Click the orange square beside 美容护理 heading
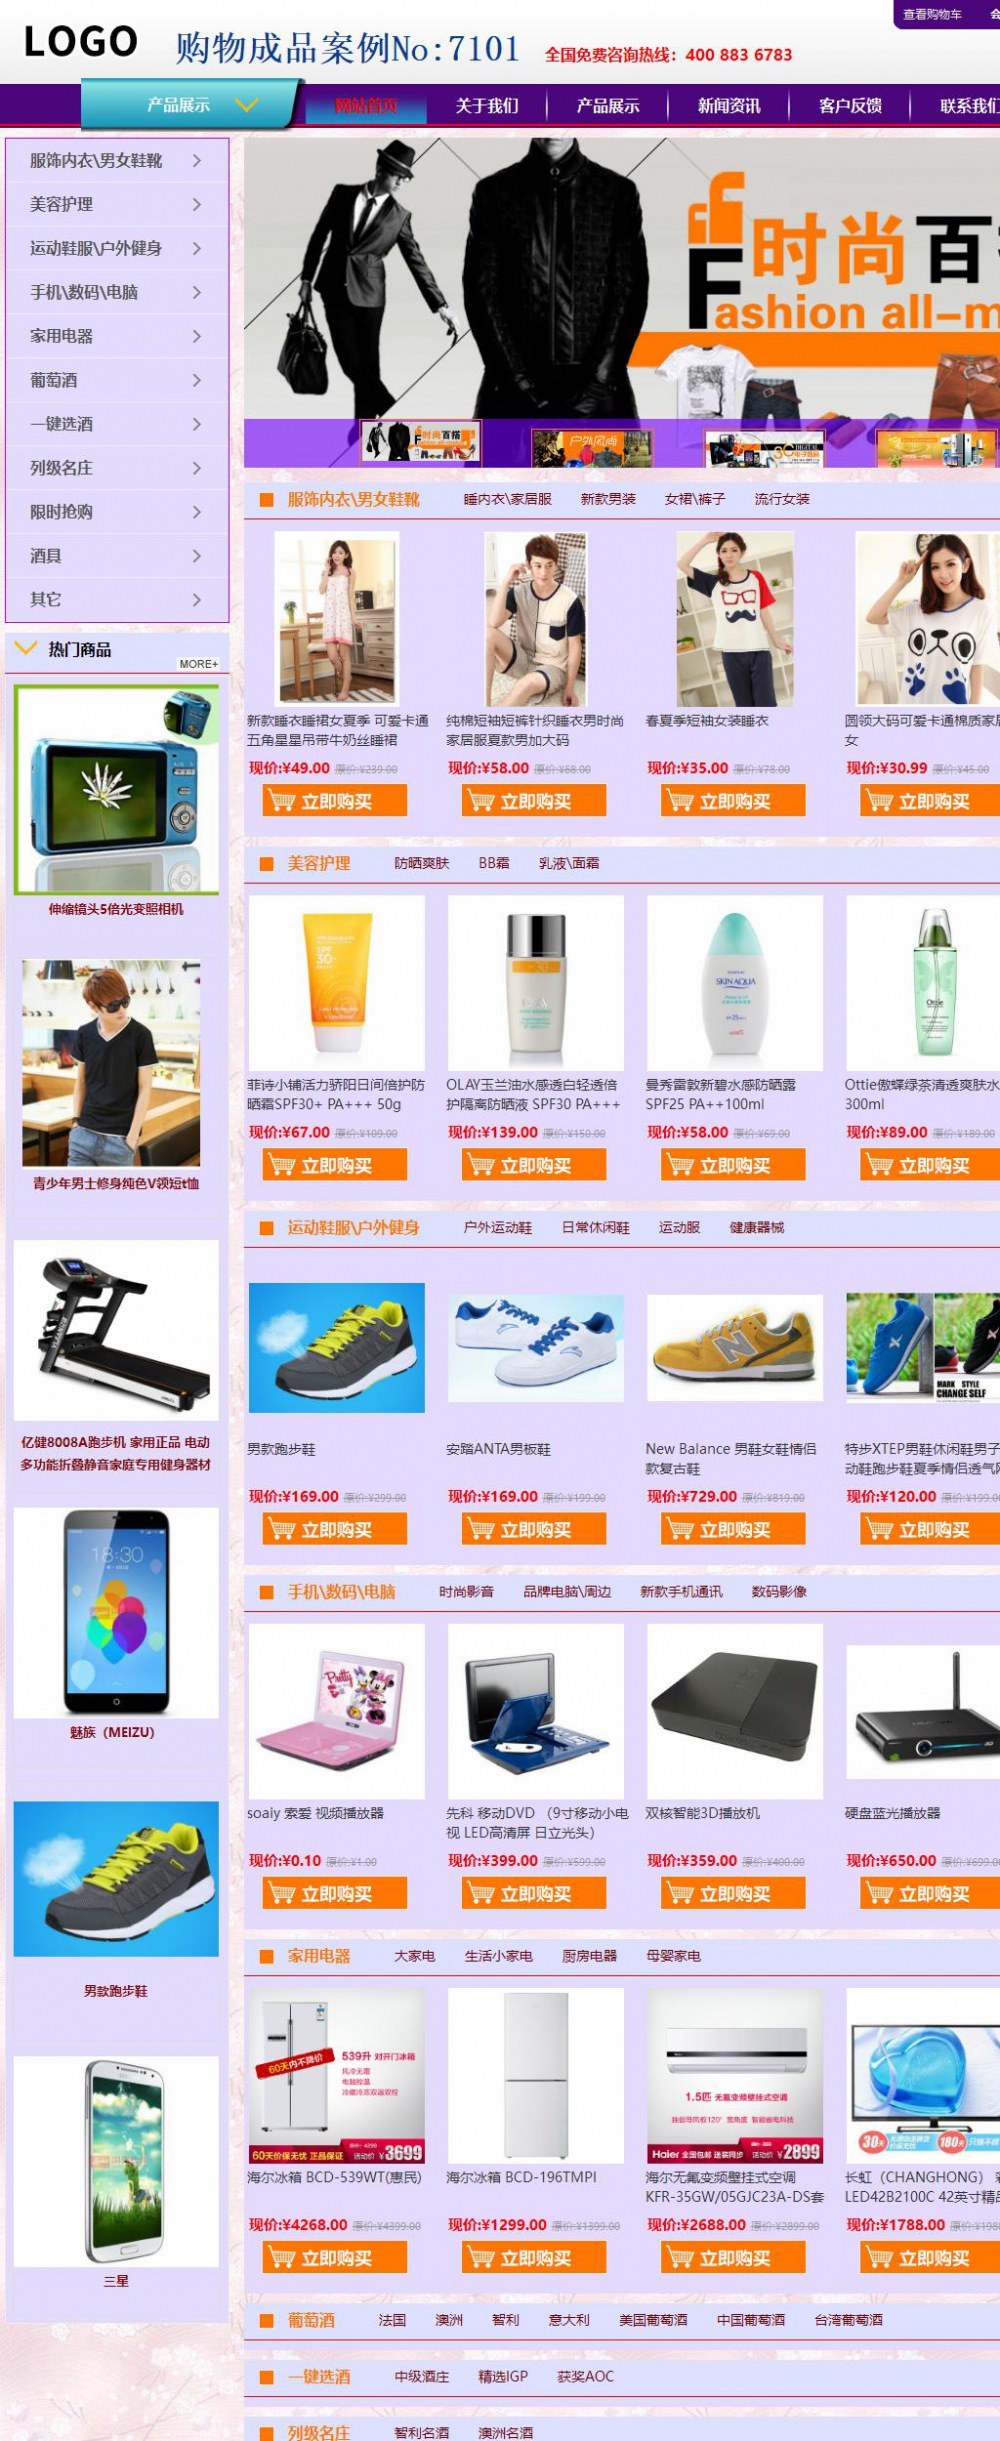Screen dimensions: 1000x2441 [266, 863]
